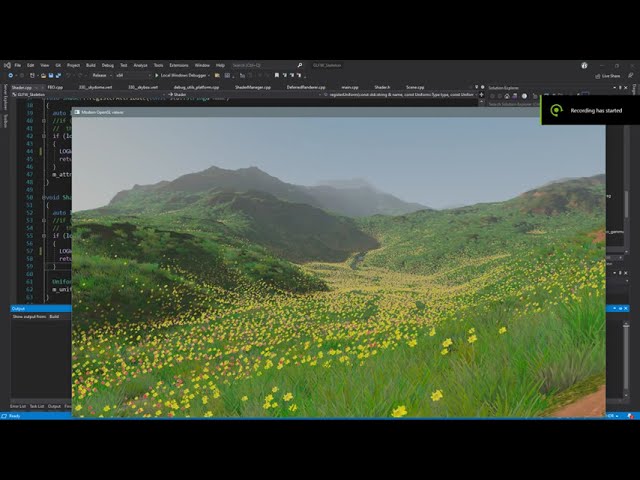Viewport: 640px width, 480px height.
Task: Open the registerUniform member dropdown
Action: point(400,95)
